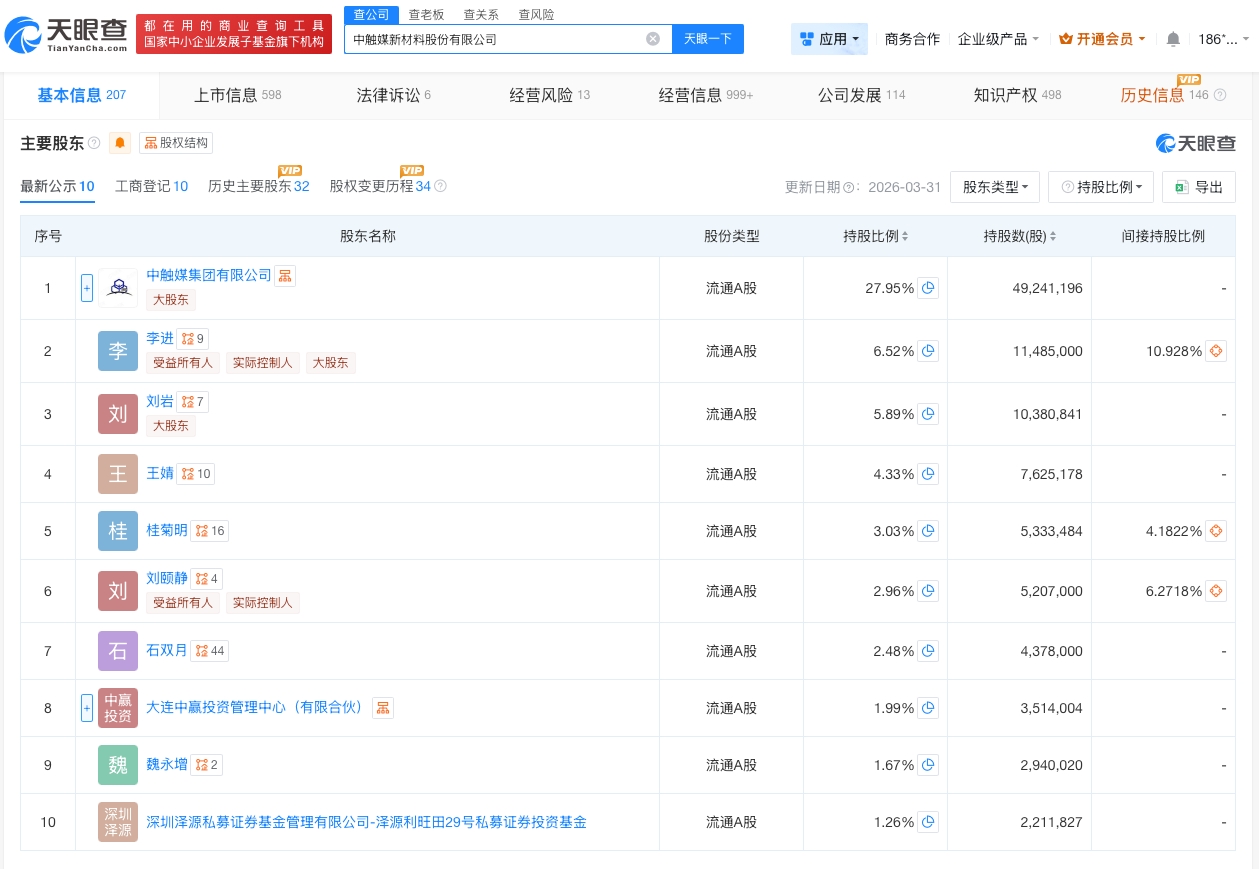The width and height of the screenshot is (1259, 869).
Task: Open equity structure icon beside 大连中赢投资管理中心
Action: point(382,708)
